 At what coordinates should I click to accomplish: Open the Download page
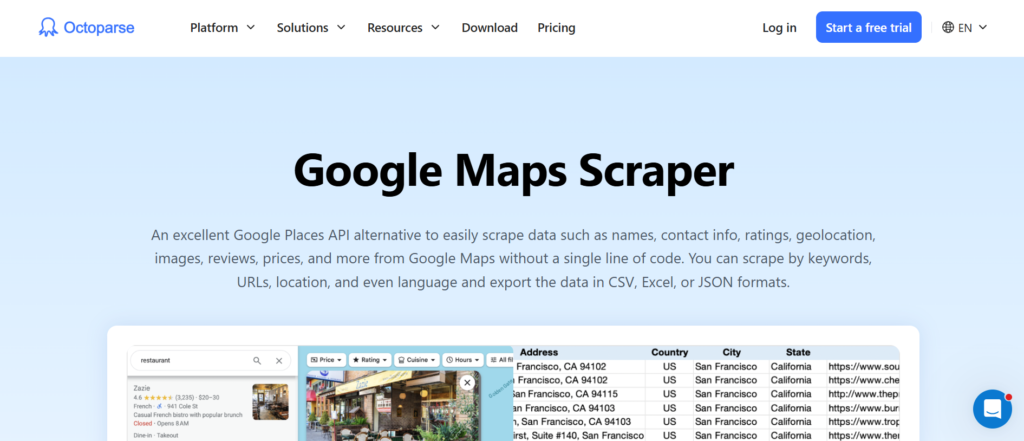(x=489, y=27)
